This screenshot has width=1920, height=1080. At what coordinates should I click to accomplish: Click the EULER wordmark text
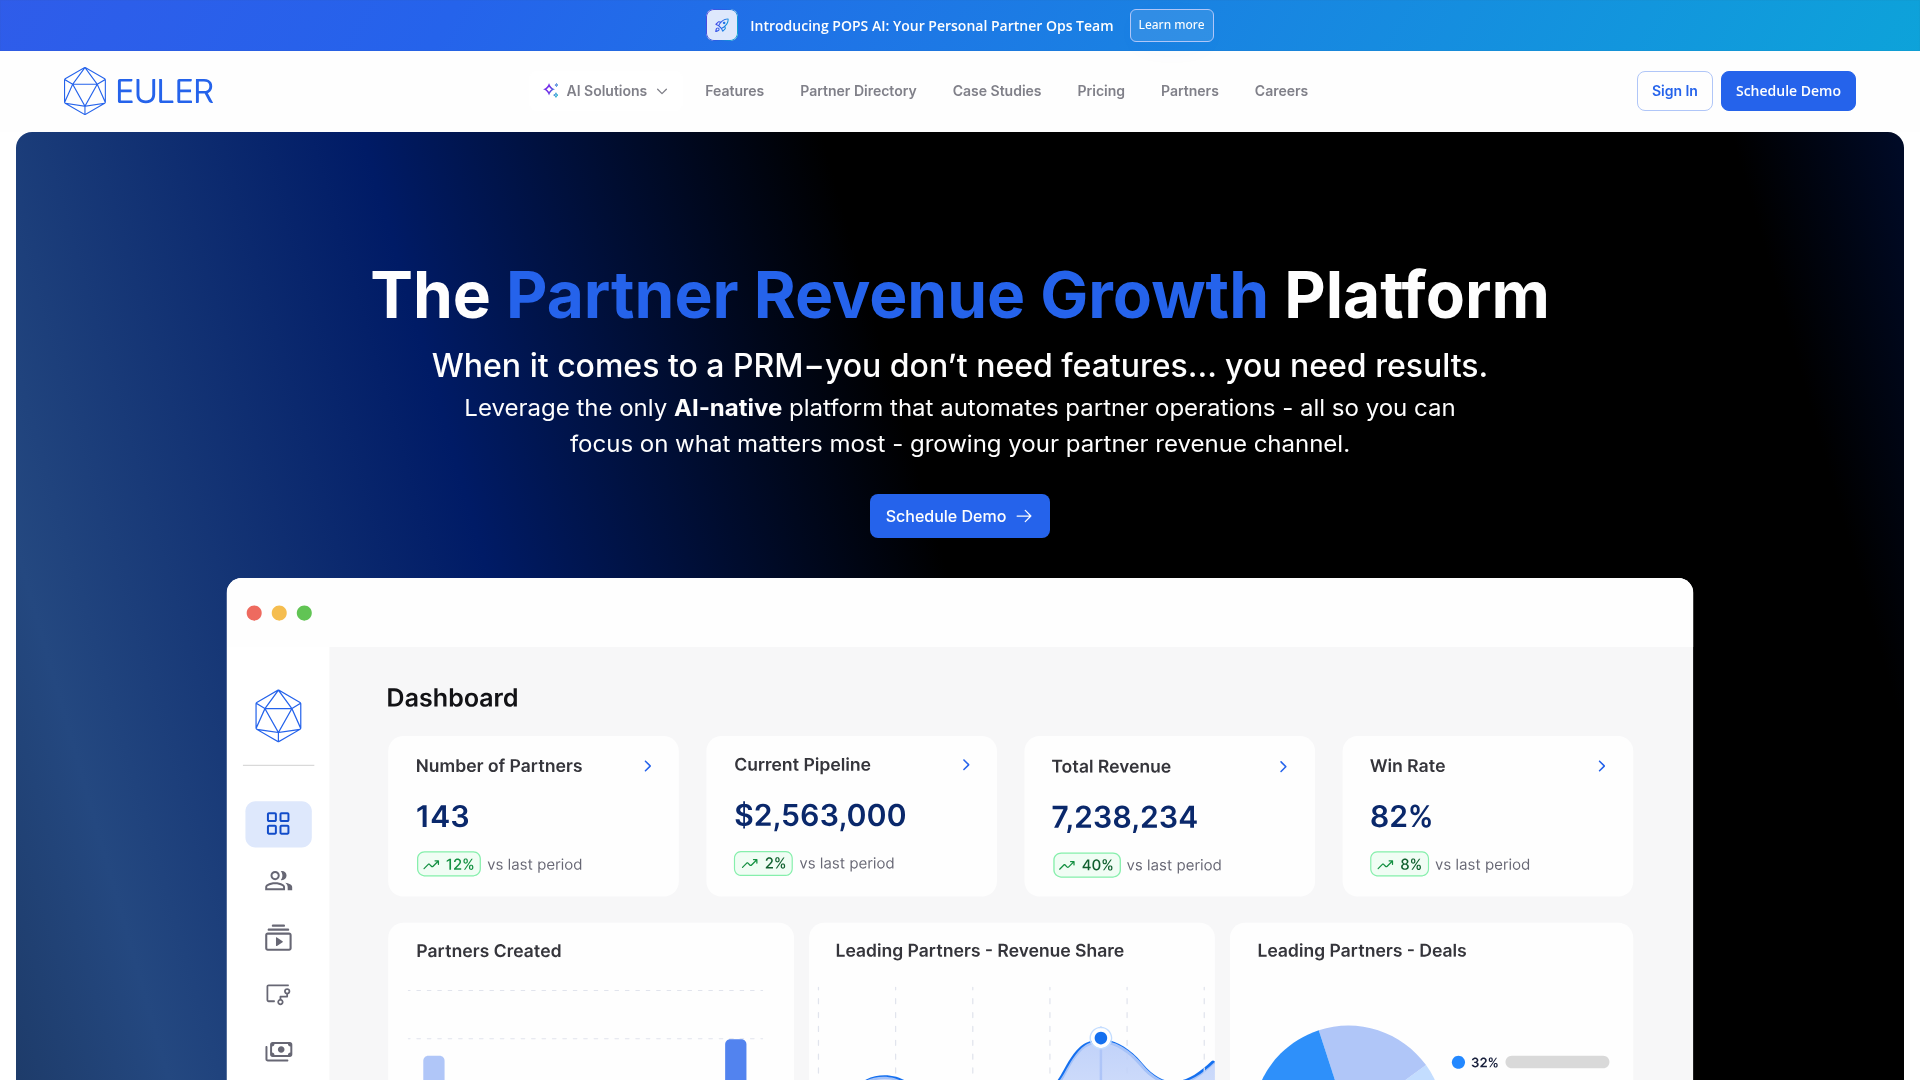(x=164, y=91)
